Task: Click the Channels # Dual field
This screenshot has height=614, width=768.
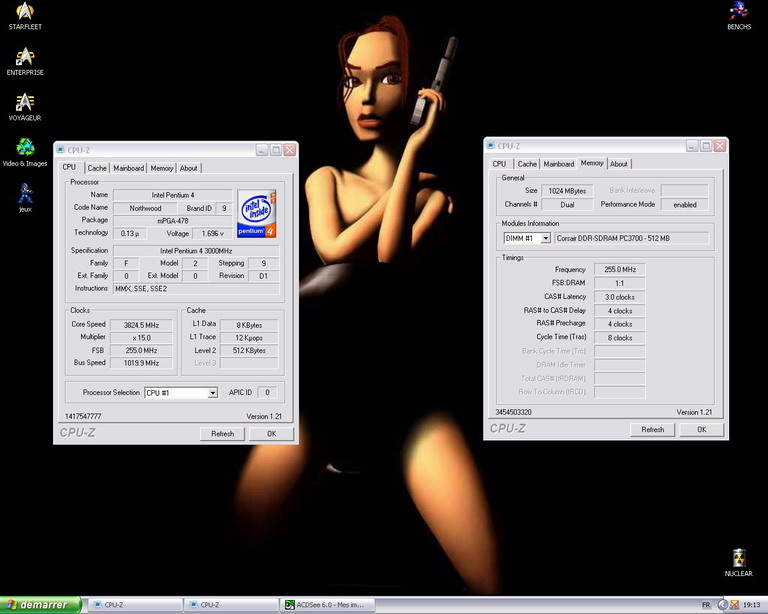Action: (567, 205)
